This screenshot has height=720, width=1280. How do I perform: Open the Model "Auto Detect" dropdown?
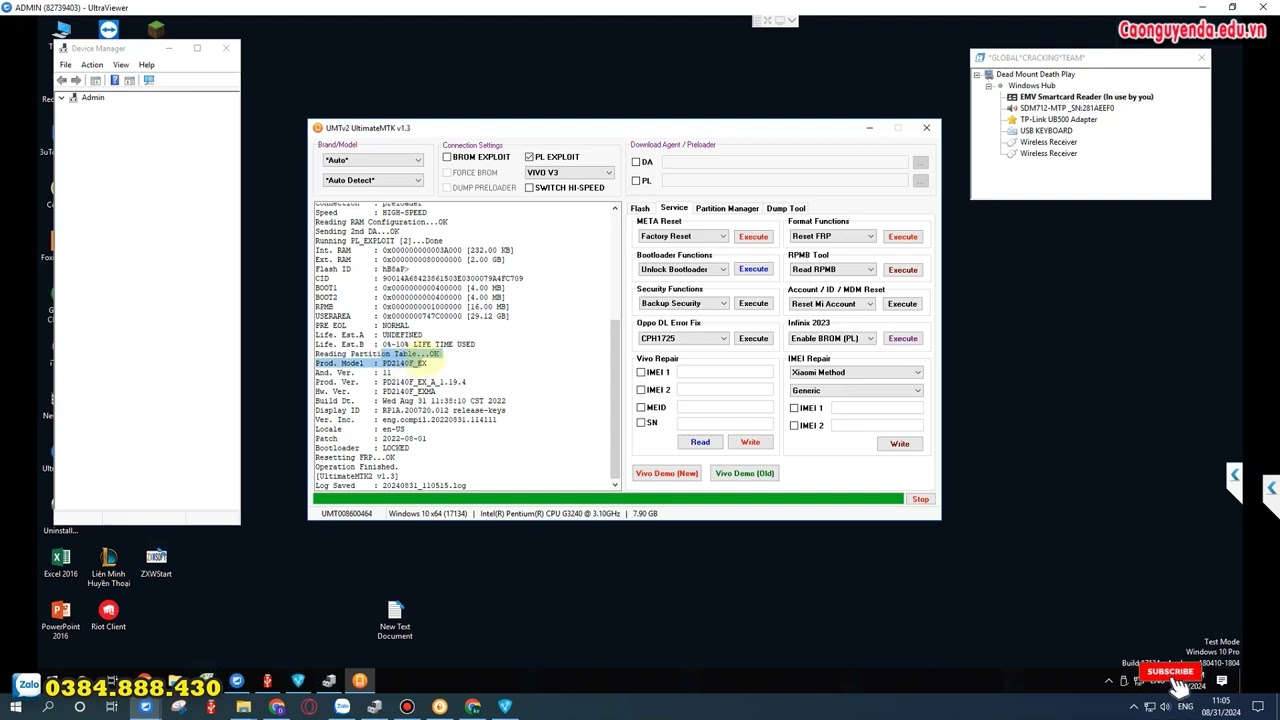(x=373, y=180)
